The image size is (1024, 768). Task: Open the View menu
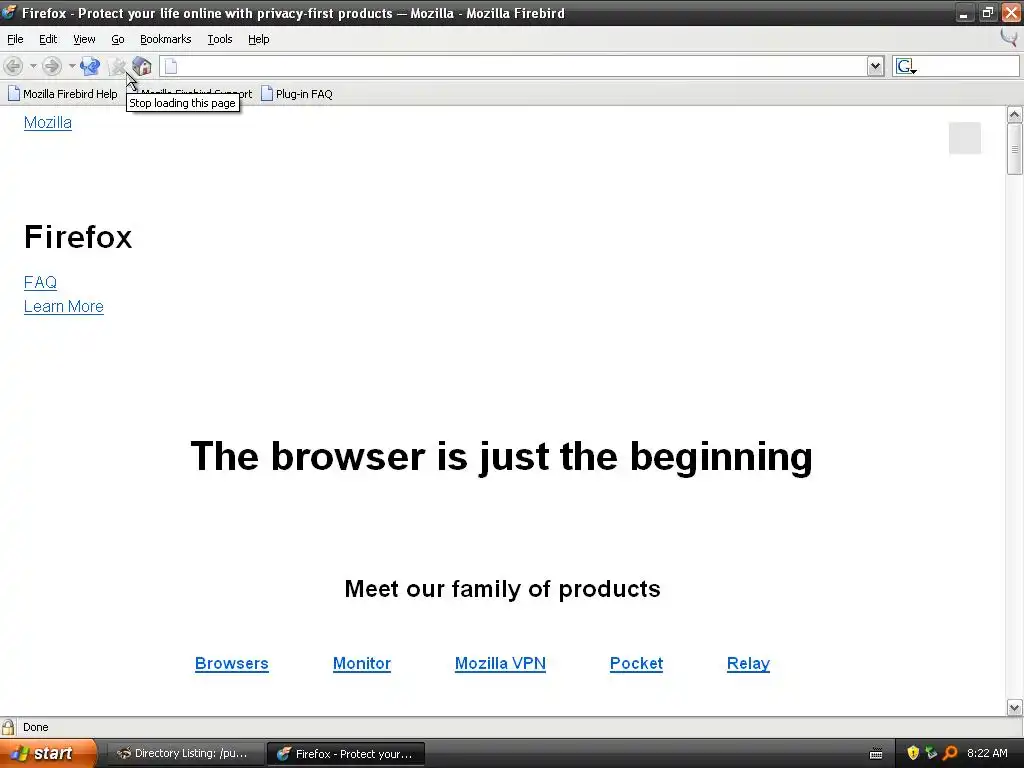[x=84, y=39]
